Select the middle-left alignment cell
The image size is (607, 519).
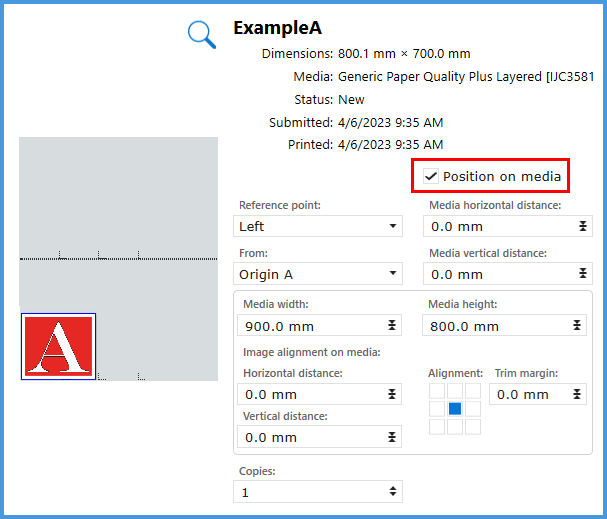point(437,409)
